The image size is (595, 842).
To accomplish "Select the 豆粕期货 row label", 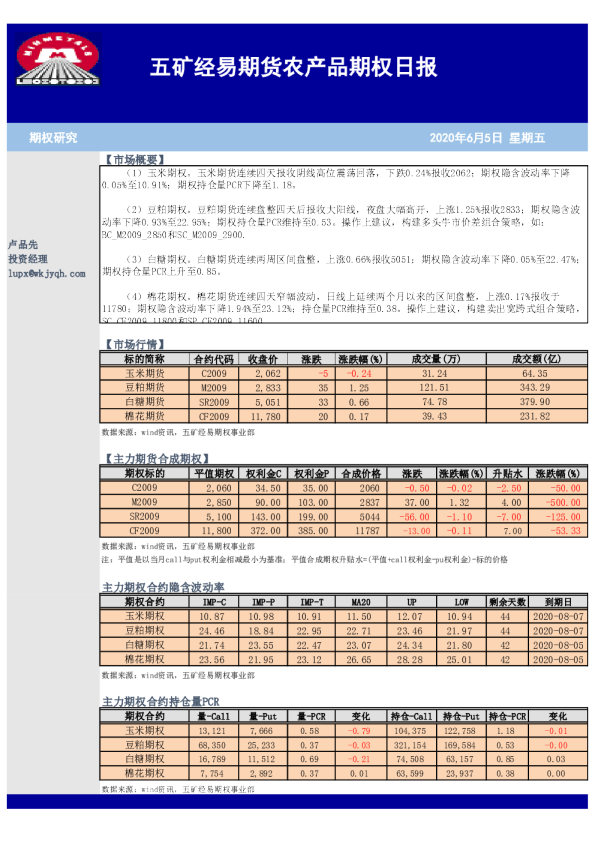I will click(144, 387).
